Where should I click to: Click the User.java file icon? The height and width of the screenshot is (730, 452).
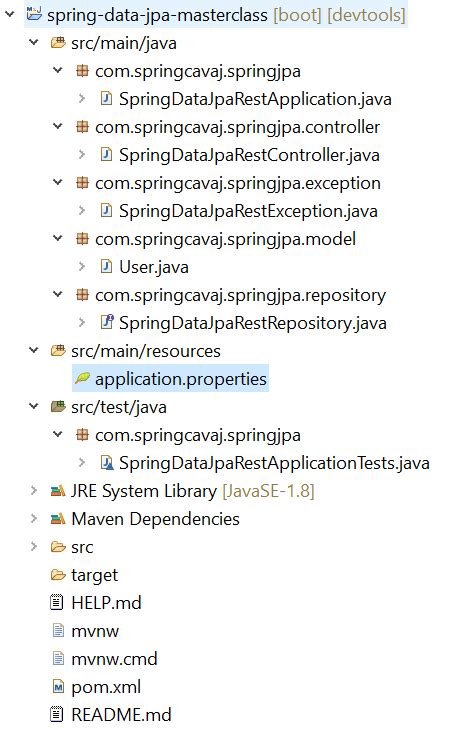(x=106, y=266)
